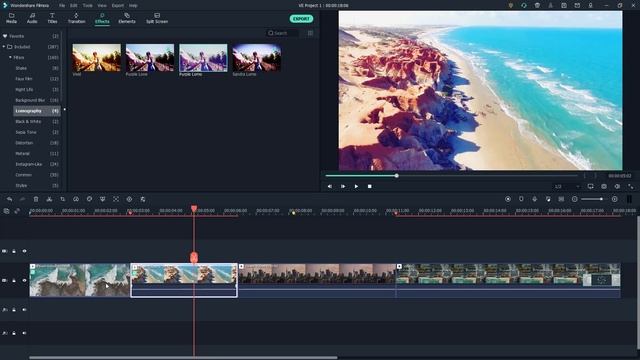
Task: Click the preview volume speaker icon
Action: (x=617, y=187)
